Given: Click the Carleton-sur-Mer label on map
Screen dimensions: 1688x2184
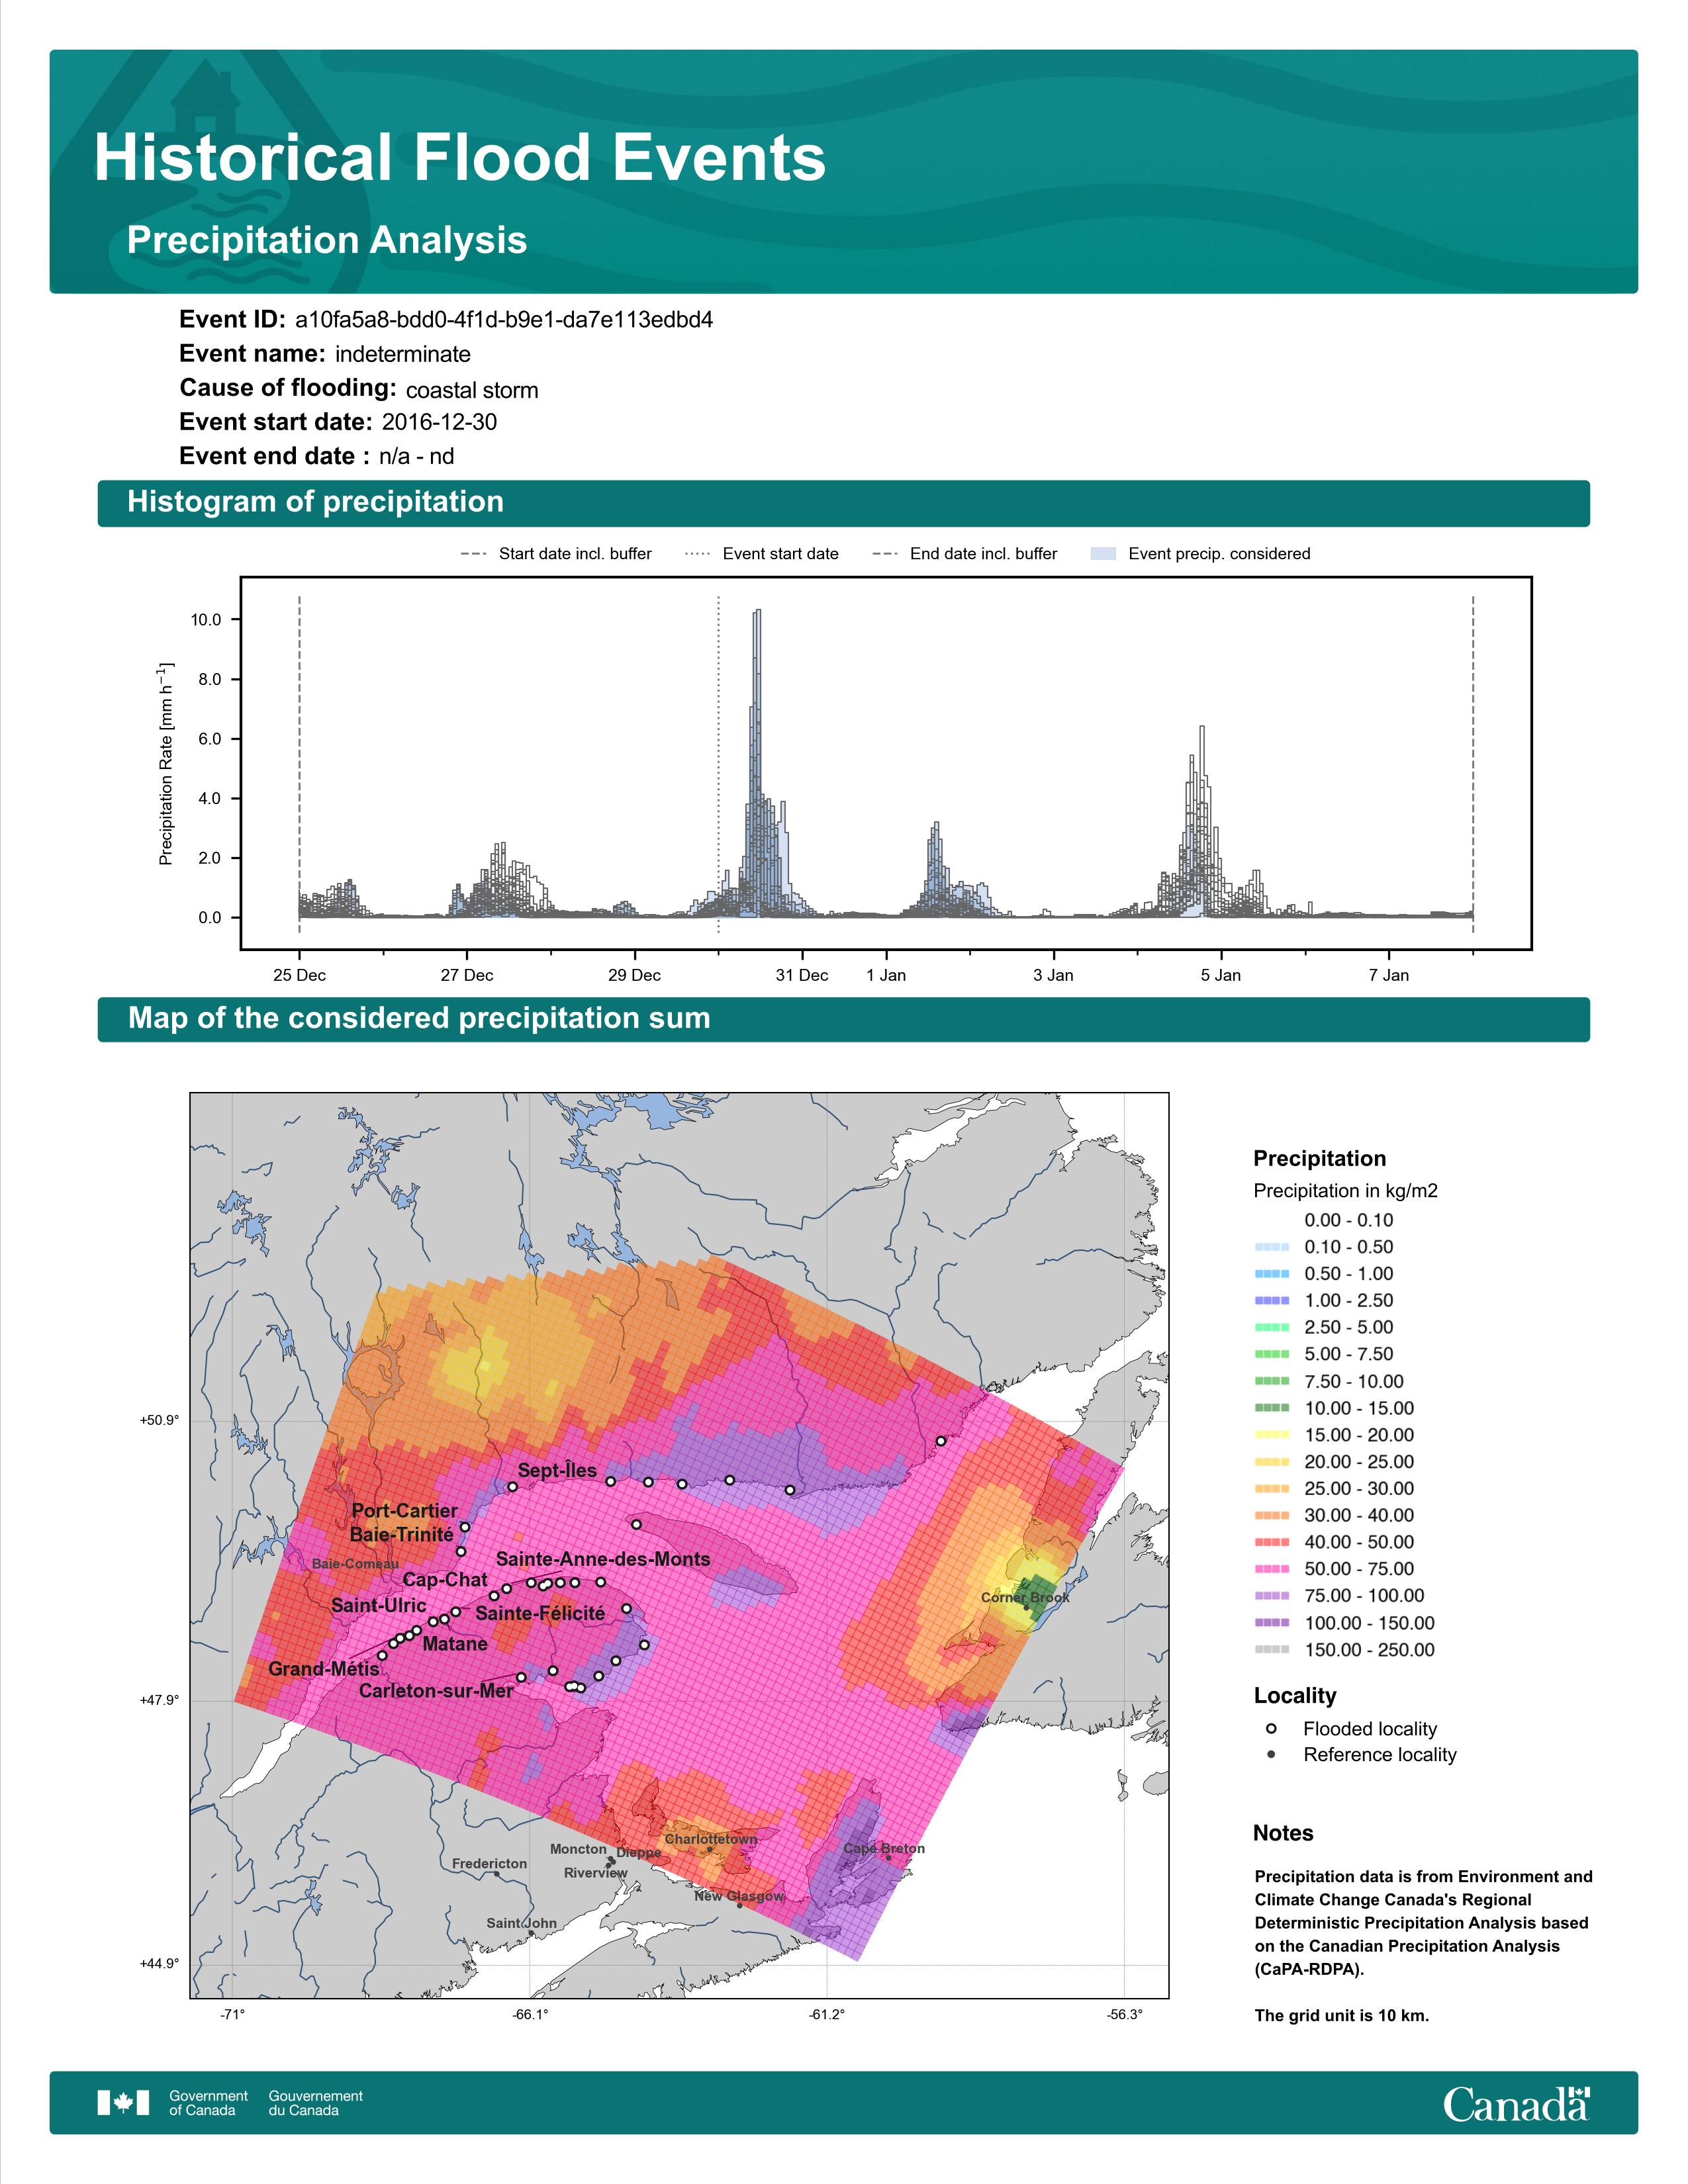Looking at the screenshot, I should pos(436,1691).
